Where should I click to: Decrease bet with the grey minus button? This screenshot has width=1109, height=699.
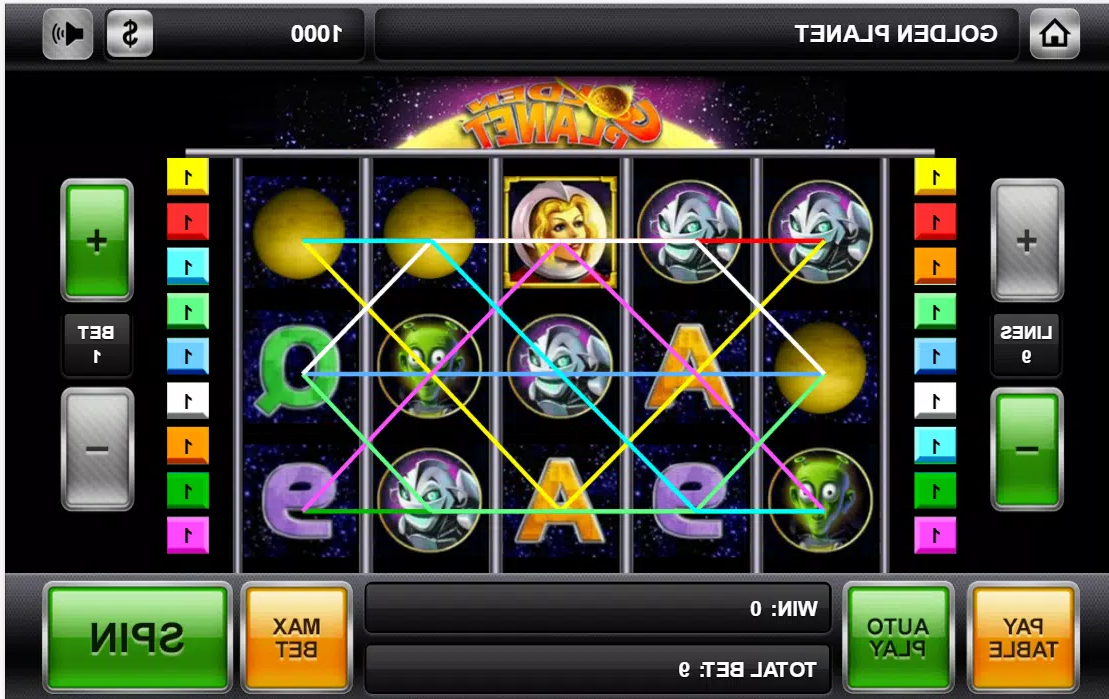[x=97, y=449]
